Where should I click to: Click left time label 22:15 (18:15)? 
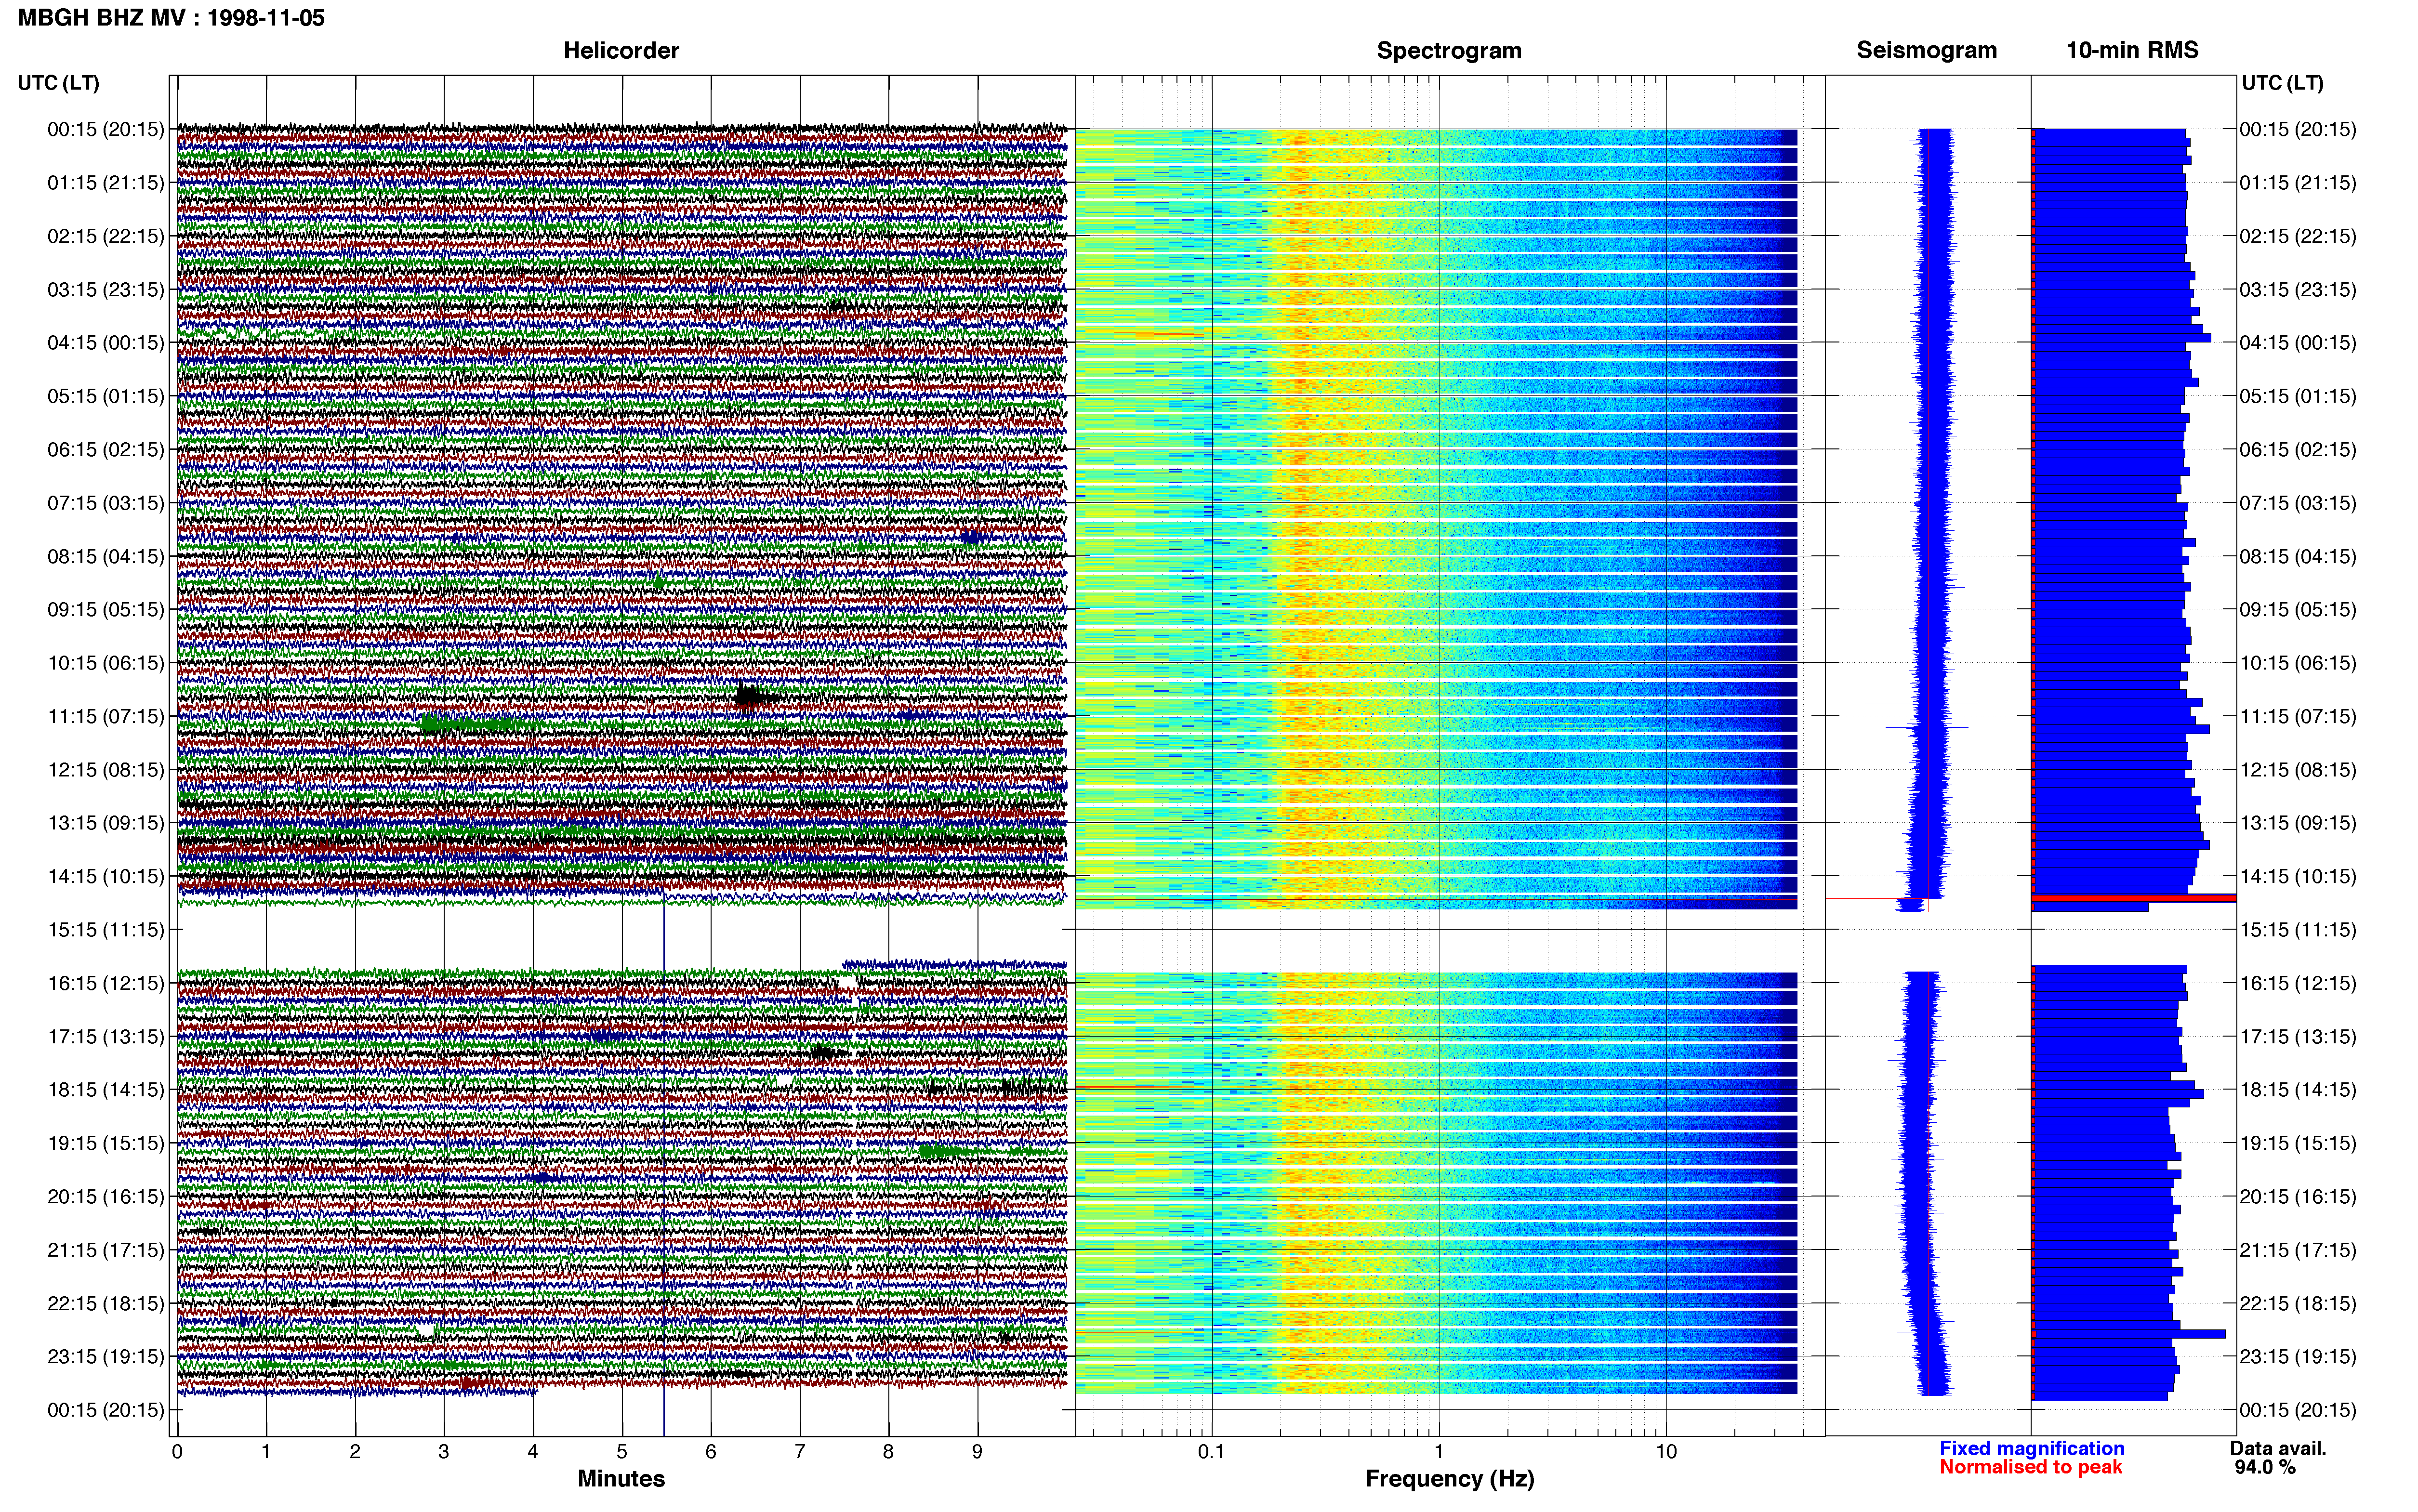105,1304
